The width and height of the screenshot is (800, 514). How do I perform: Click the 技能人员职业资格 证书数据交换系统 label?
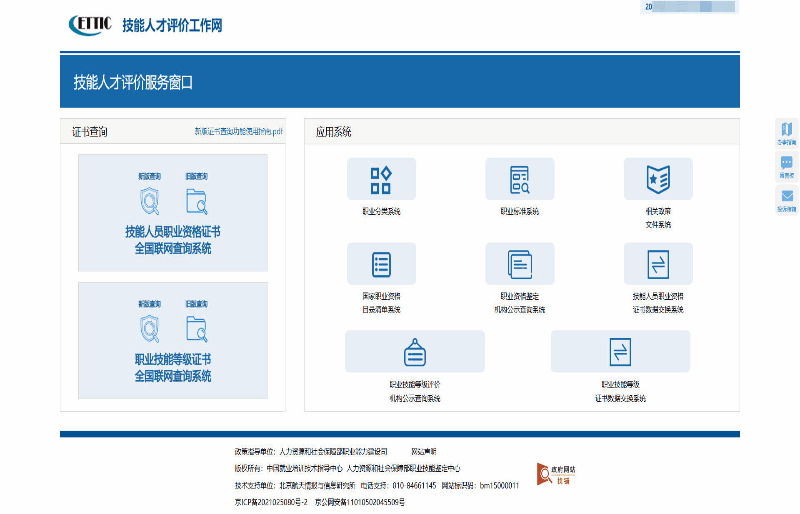tap(658, 303)
